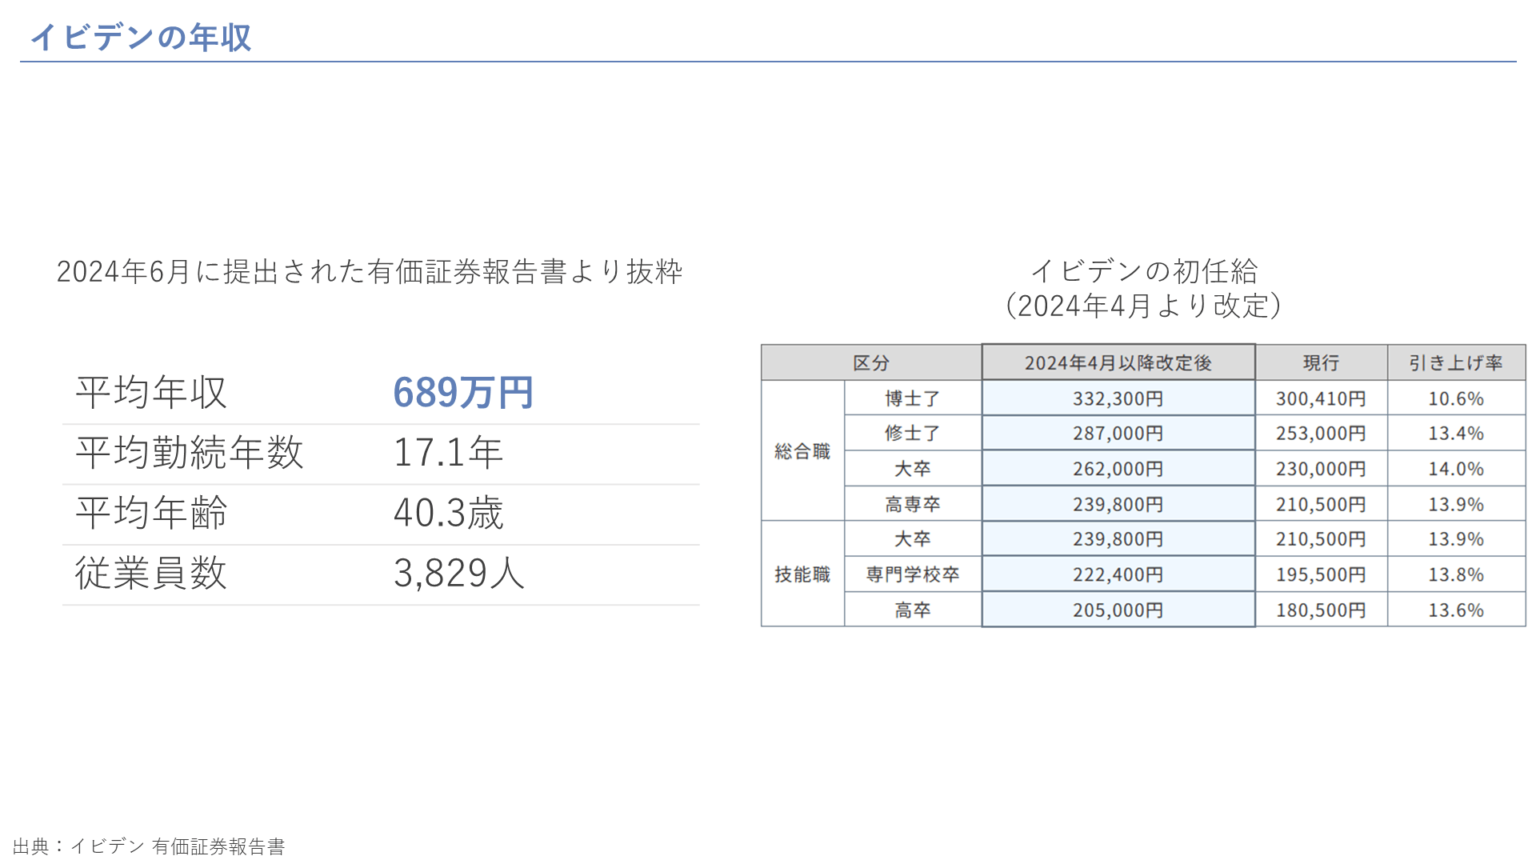Viewport: 1536px width, 864px height.
Task: Click the 14.0% raise rate cell
Action: [x=1456, y=468]
